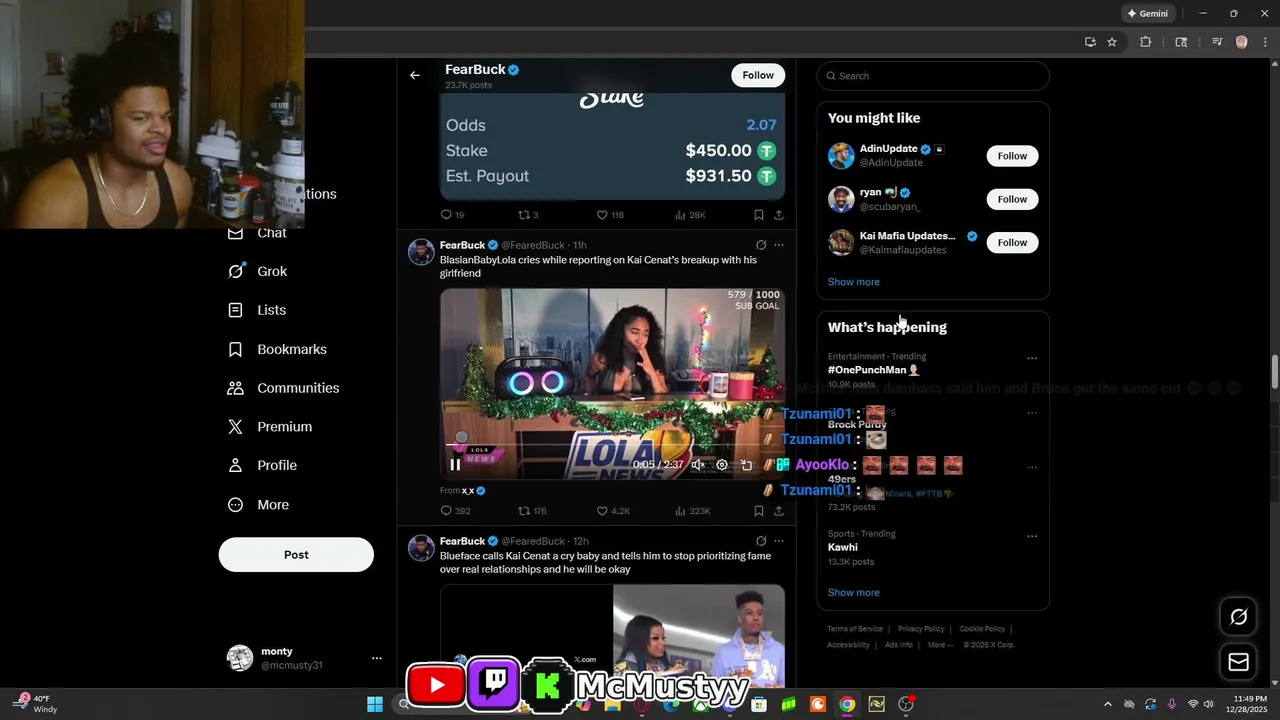Unmute the Lola News video
1280x720 pixels.
pos(698,464)
